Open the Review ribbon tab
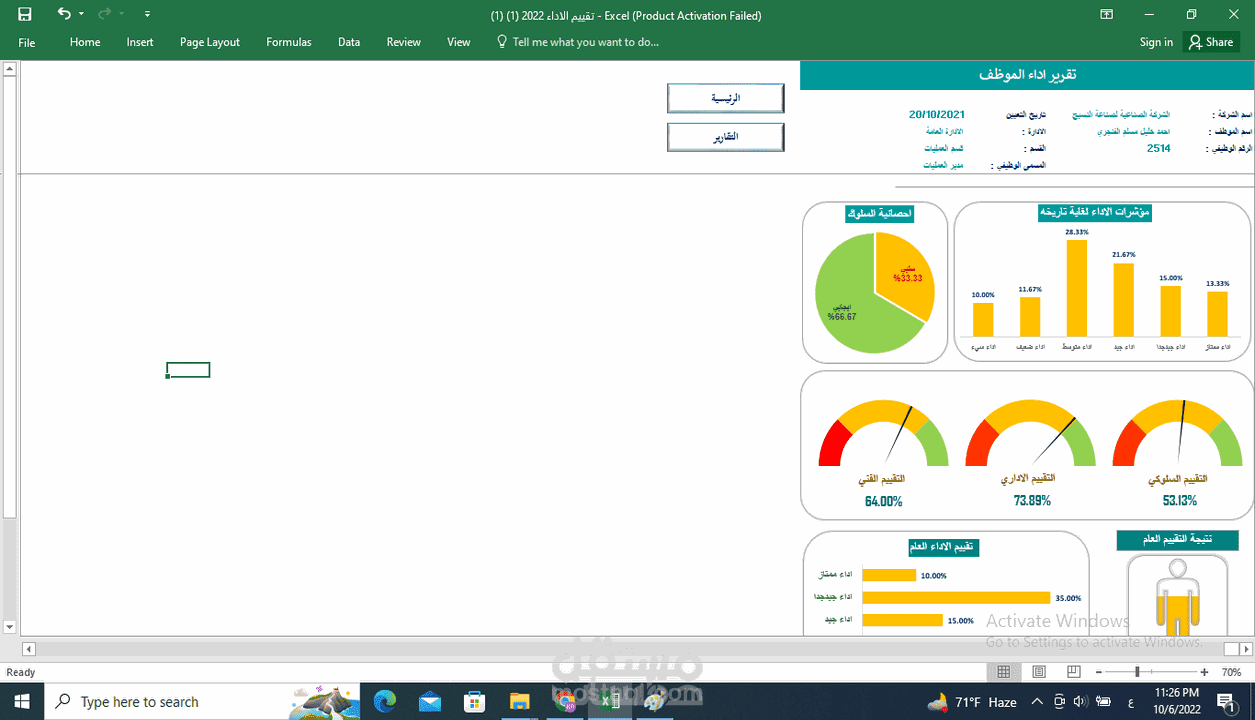The width and height of the screenshot is (1255, 720). pos(404,42)
